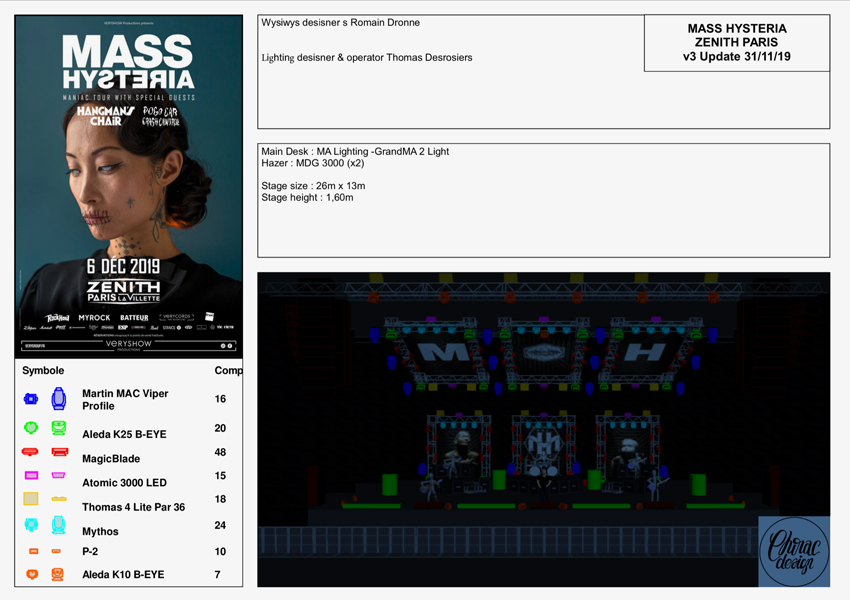
Task: Click the Chirac design logo
Action: pyautogui.click(x=794, y=551)
